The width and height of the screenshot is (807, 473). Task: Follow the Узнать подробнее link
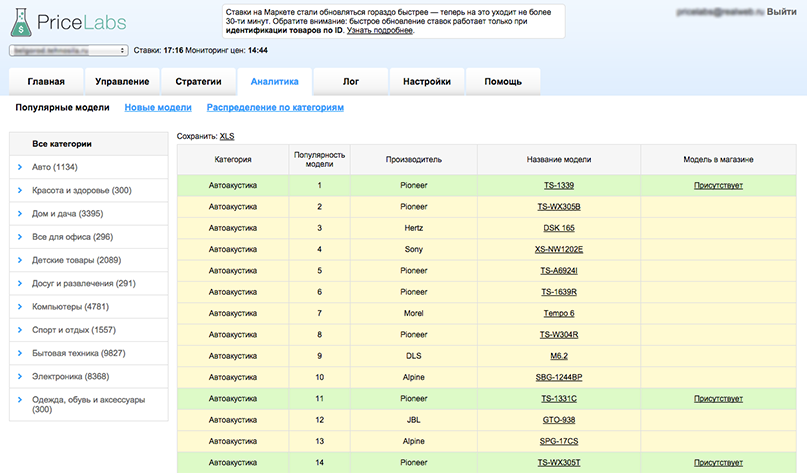point(379,30)
